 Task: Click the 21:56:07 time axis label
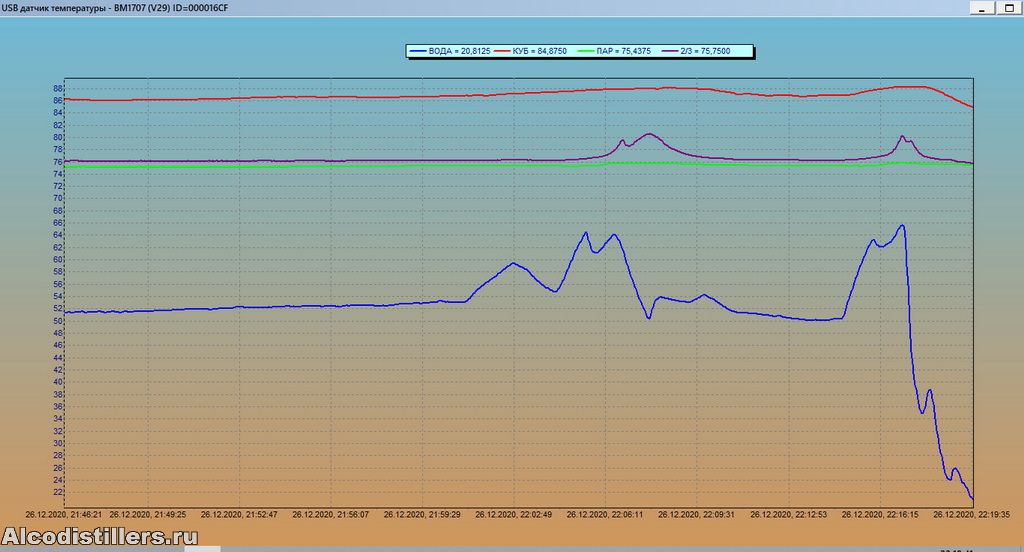[x=331, y=514]
